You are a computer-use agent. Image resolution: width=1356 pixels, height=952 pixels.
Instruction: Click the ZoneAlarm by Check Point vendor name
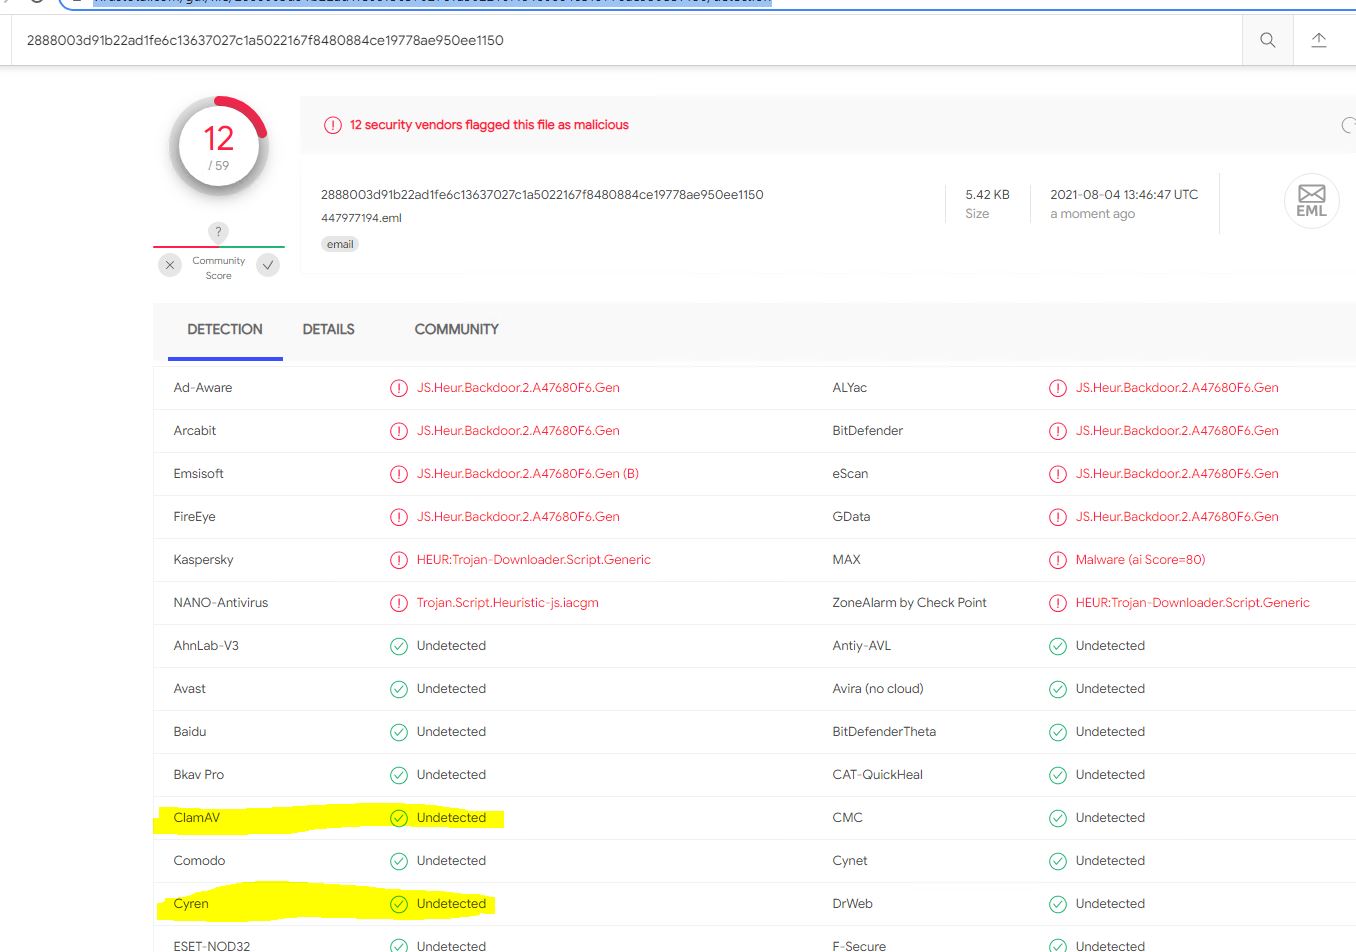(x=909, y=603)
